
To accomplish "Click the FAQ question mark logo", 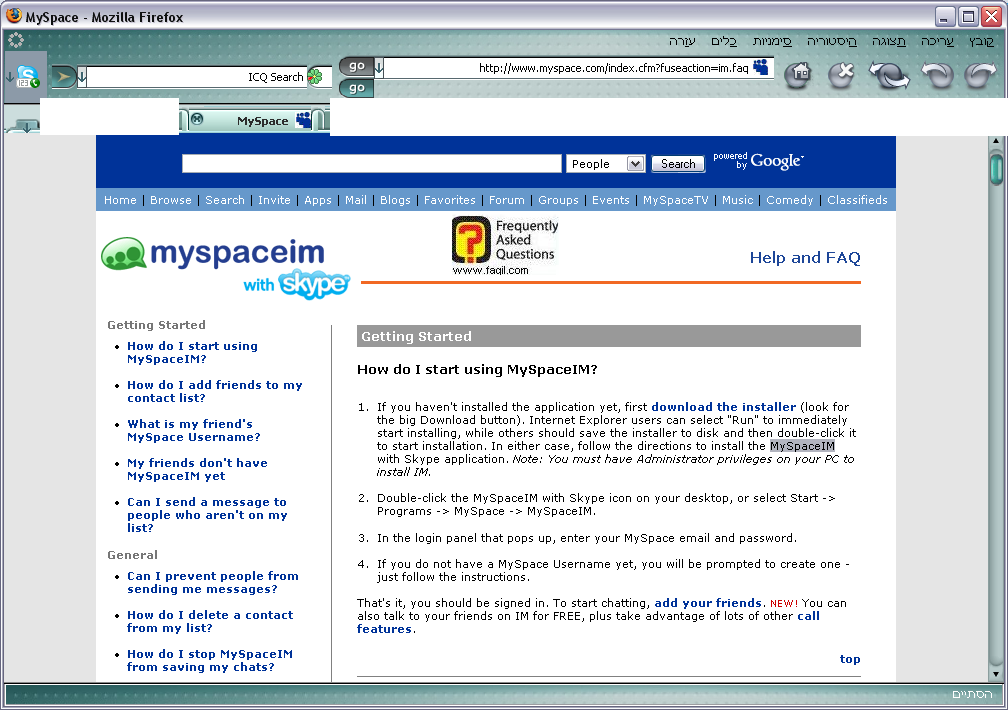I will (x=470, y=240).
